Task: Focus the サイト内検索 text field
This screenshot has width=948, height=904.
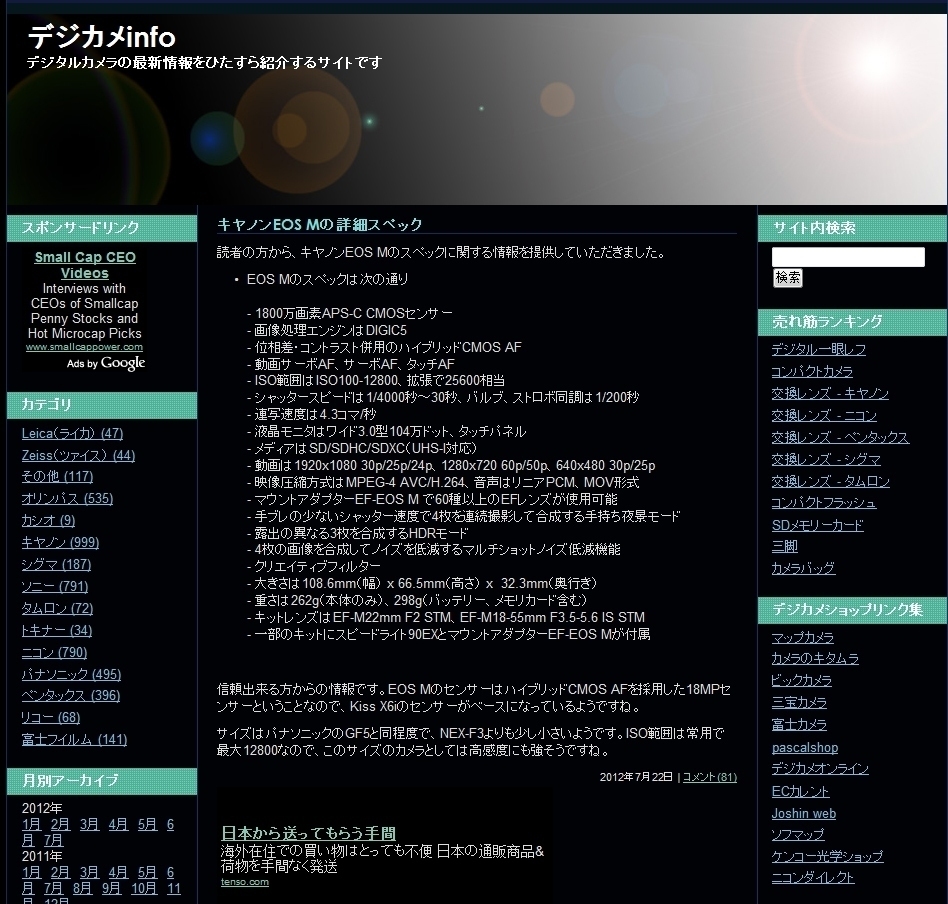Action: point(848,257)
